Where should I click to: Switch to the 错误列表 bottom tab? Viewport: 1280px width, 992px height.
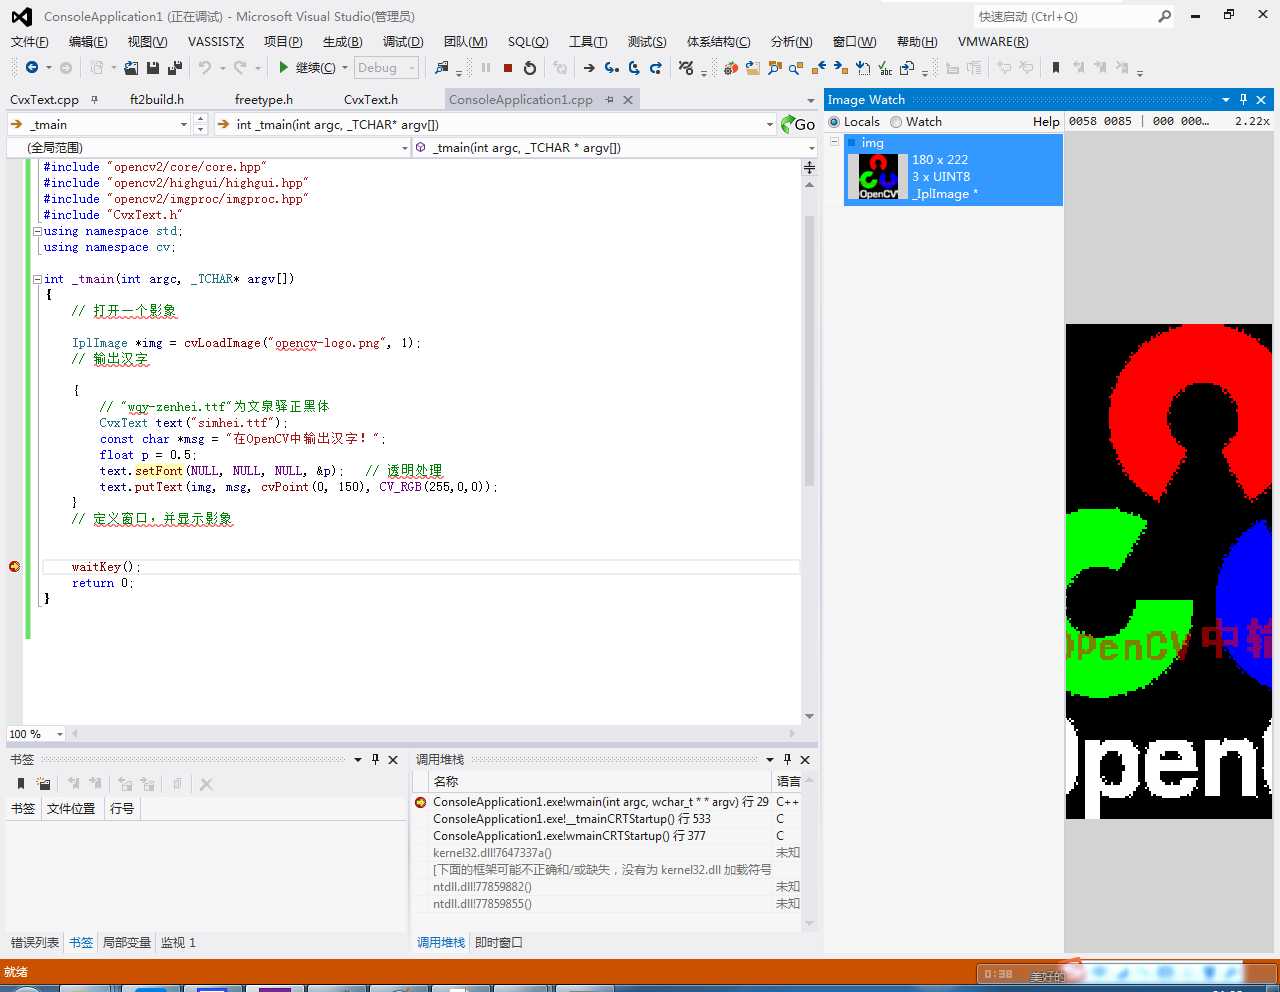tap(35, 942)
